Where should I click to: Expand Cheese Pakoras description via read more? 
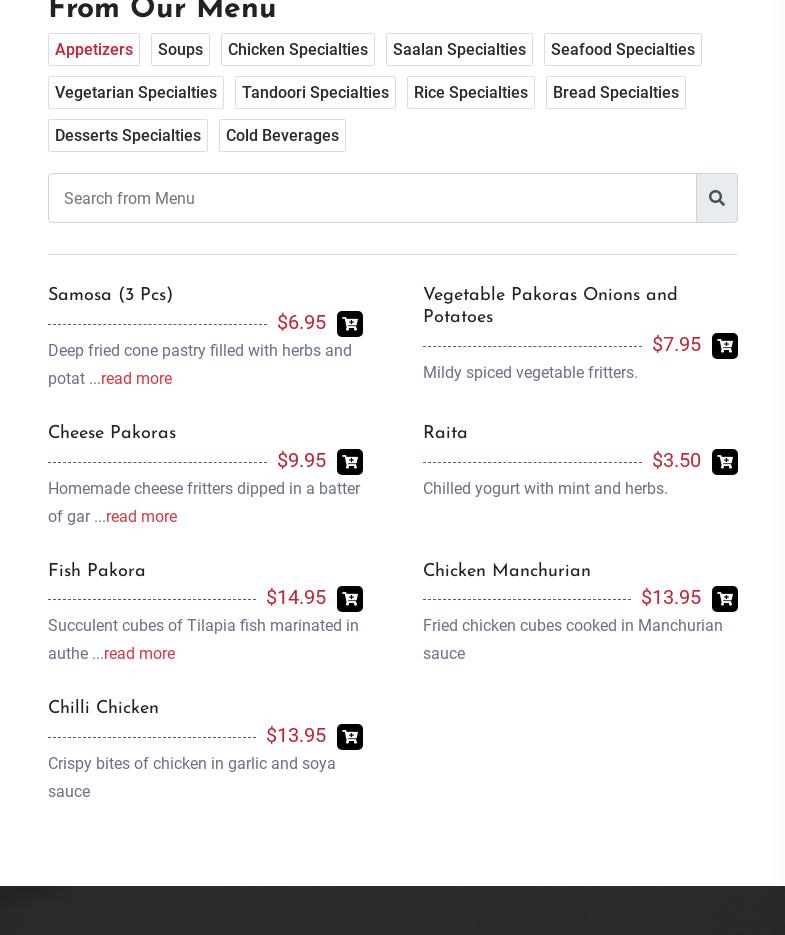[141, 517]
